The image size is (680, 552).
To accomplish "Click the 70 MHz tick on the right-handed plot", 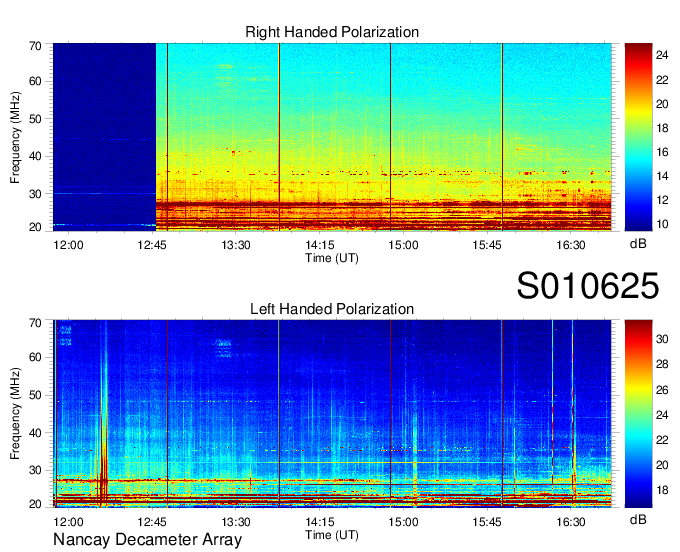I will point(36,46).
